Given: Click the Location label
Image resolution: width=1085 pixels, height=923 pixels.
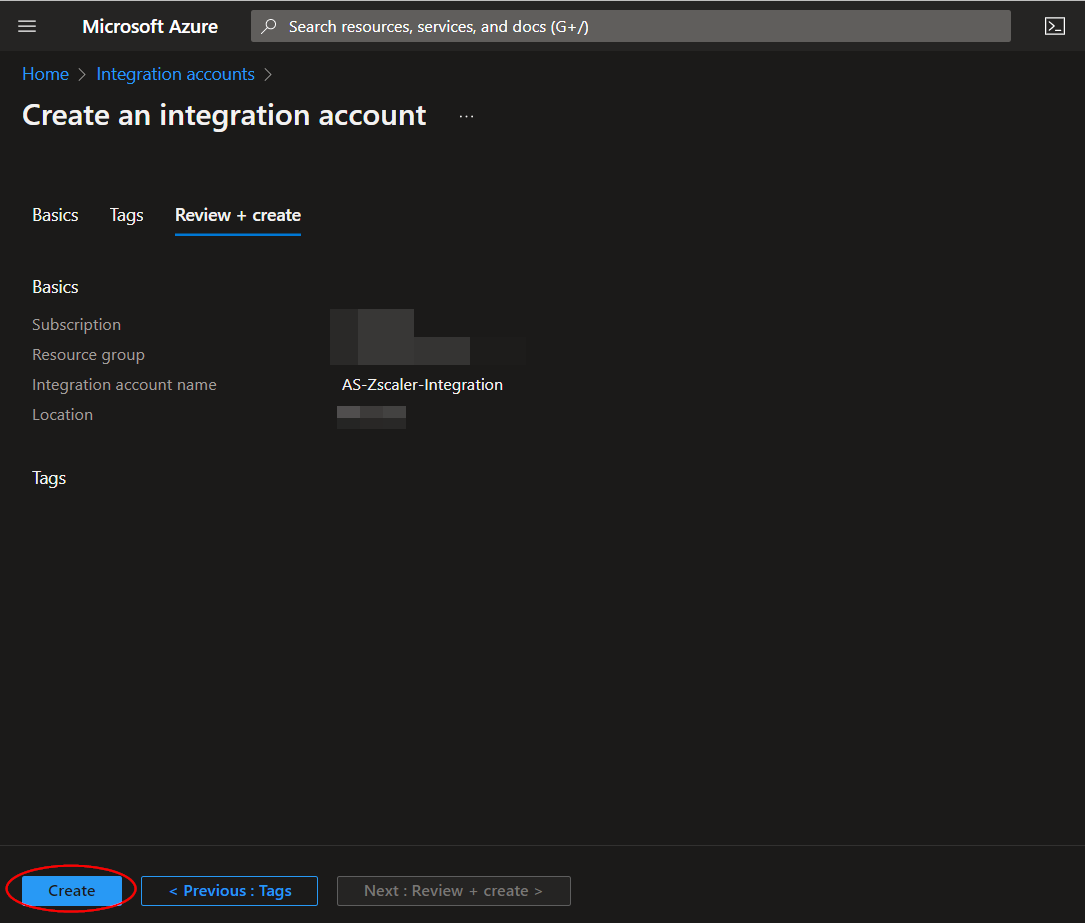Looking at the screenshot, I should click(x=62, y=414).
